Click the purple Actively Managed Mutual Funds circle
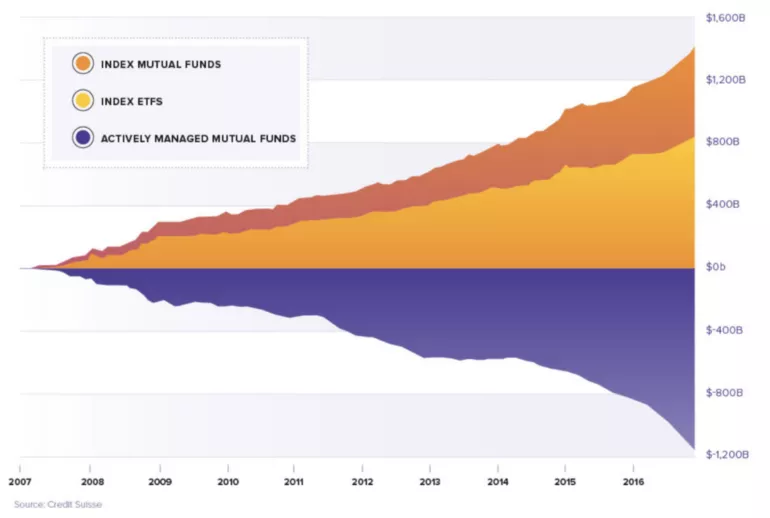 coord(82,138)
